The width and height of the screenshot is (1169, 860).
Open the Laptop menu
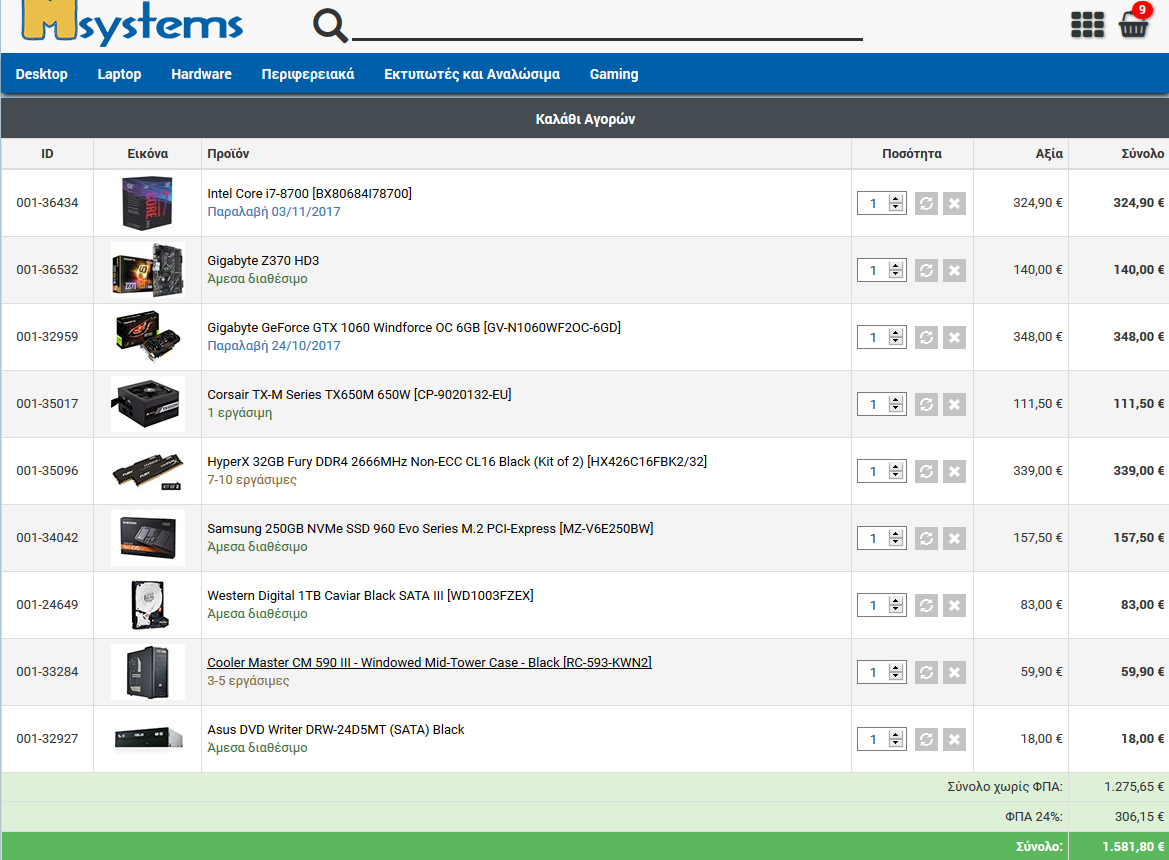tap(119, 74)
